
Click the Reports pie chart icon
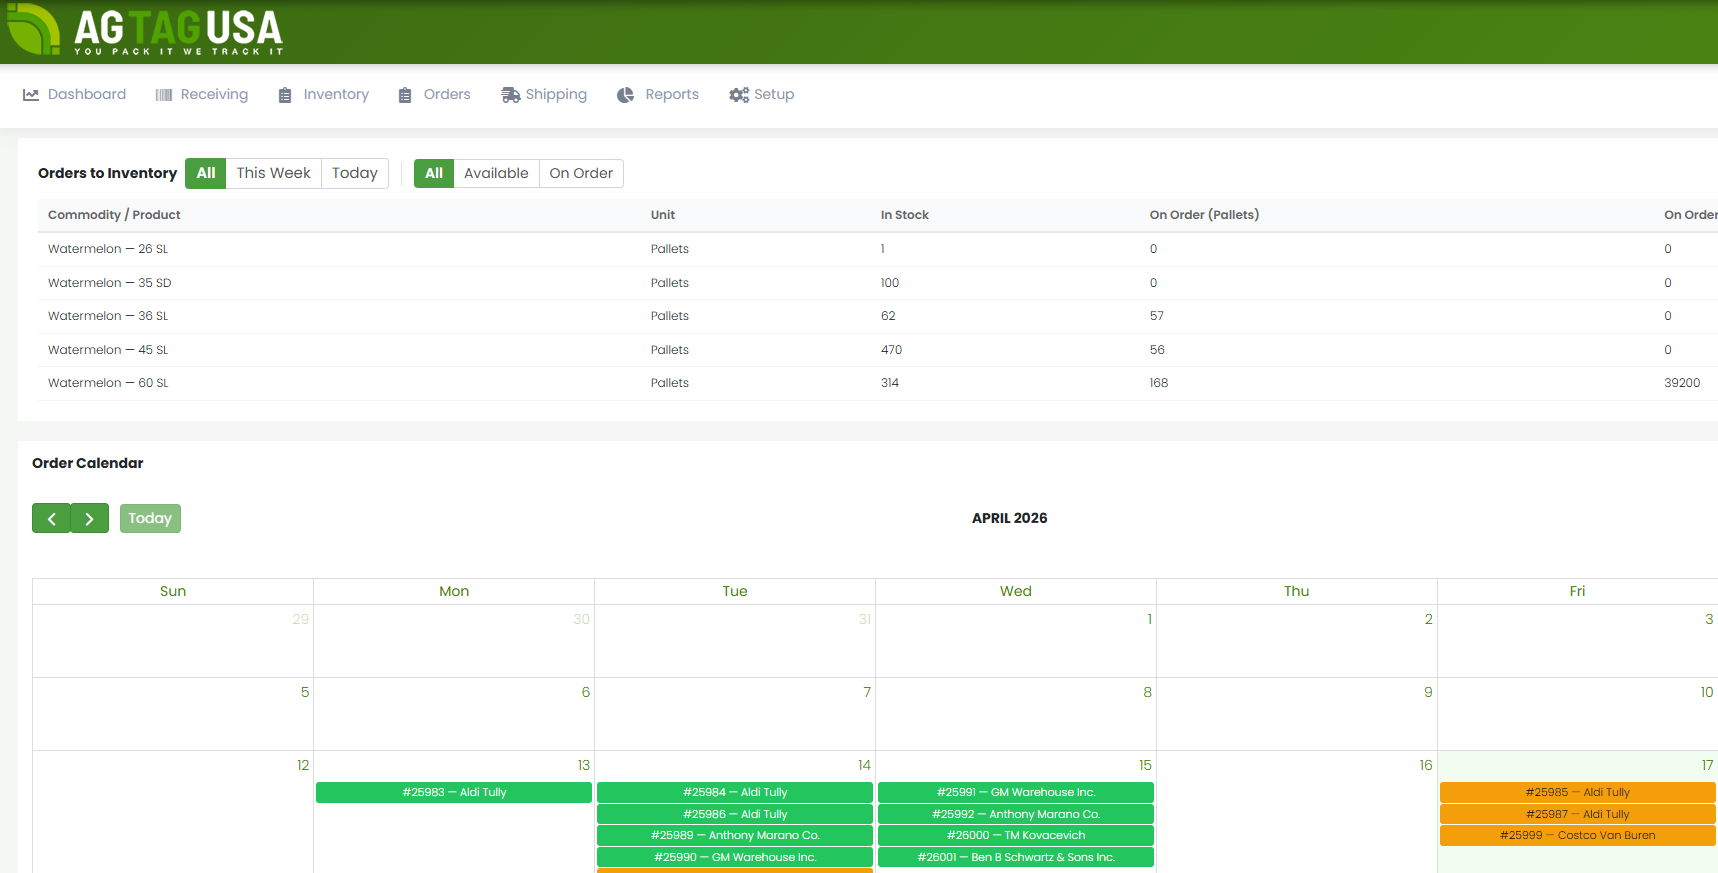click(625, 95)
